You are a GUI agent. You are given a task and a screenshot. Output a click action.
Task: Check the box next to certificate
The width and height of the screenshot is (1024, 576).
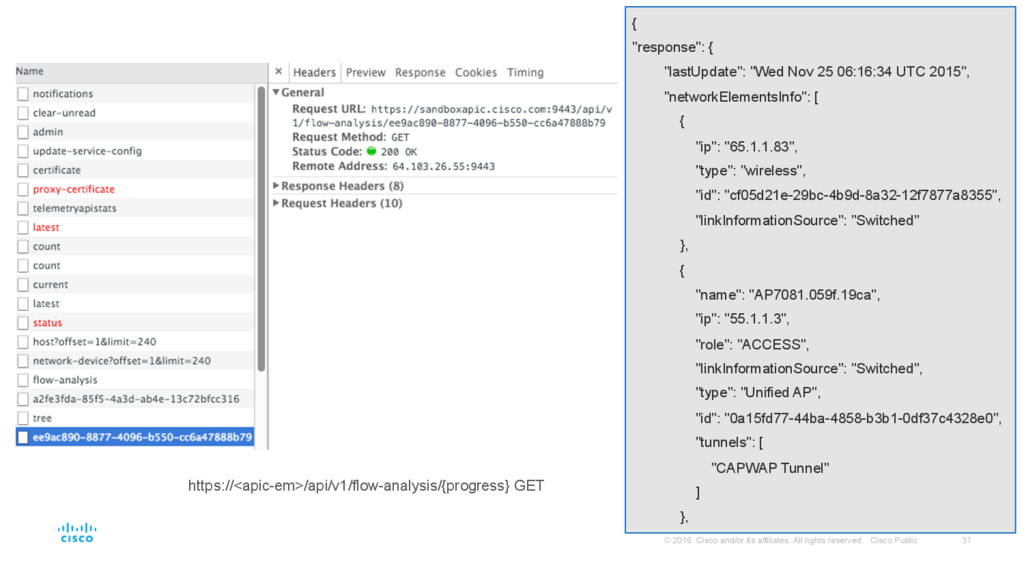click(23, 170)
